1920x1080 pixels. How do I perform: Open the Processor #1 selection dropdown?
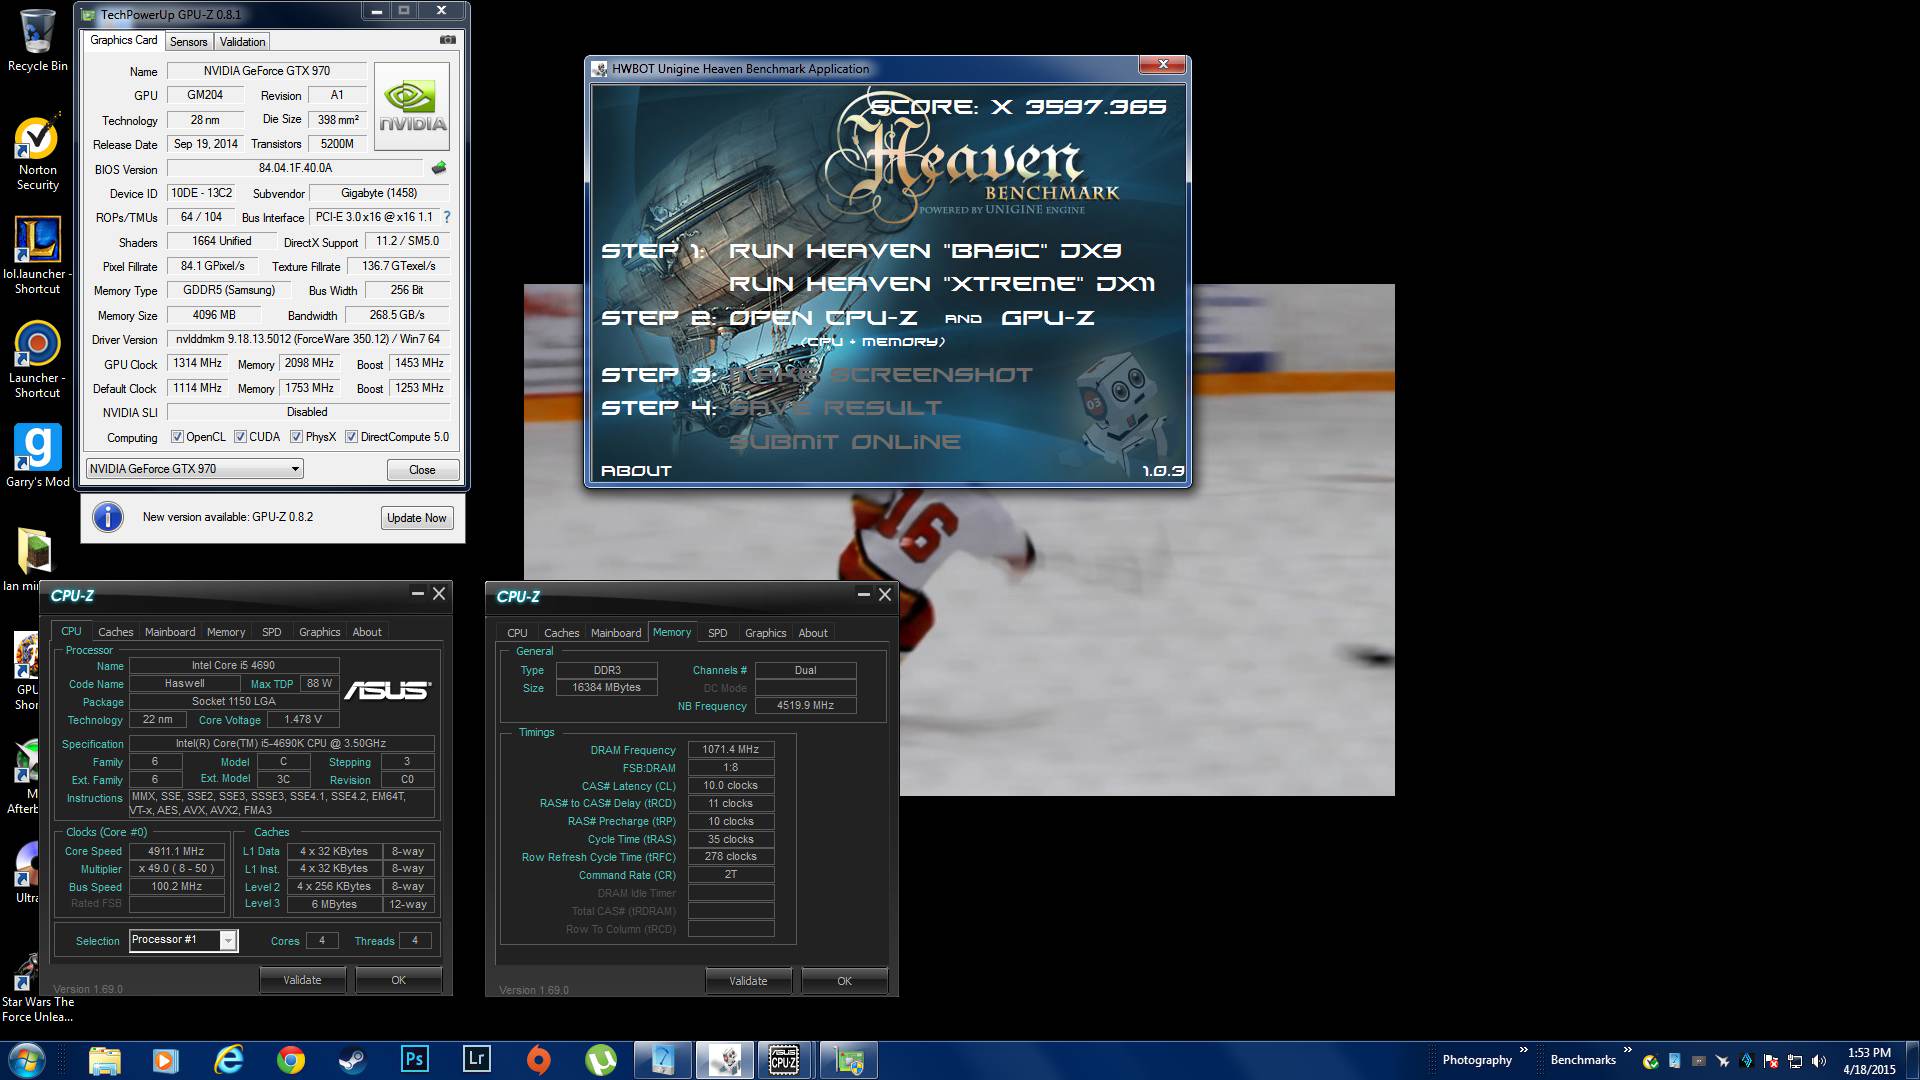(x=183, y=940)
